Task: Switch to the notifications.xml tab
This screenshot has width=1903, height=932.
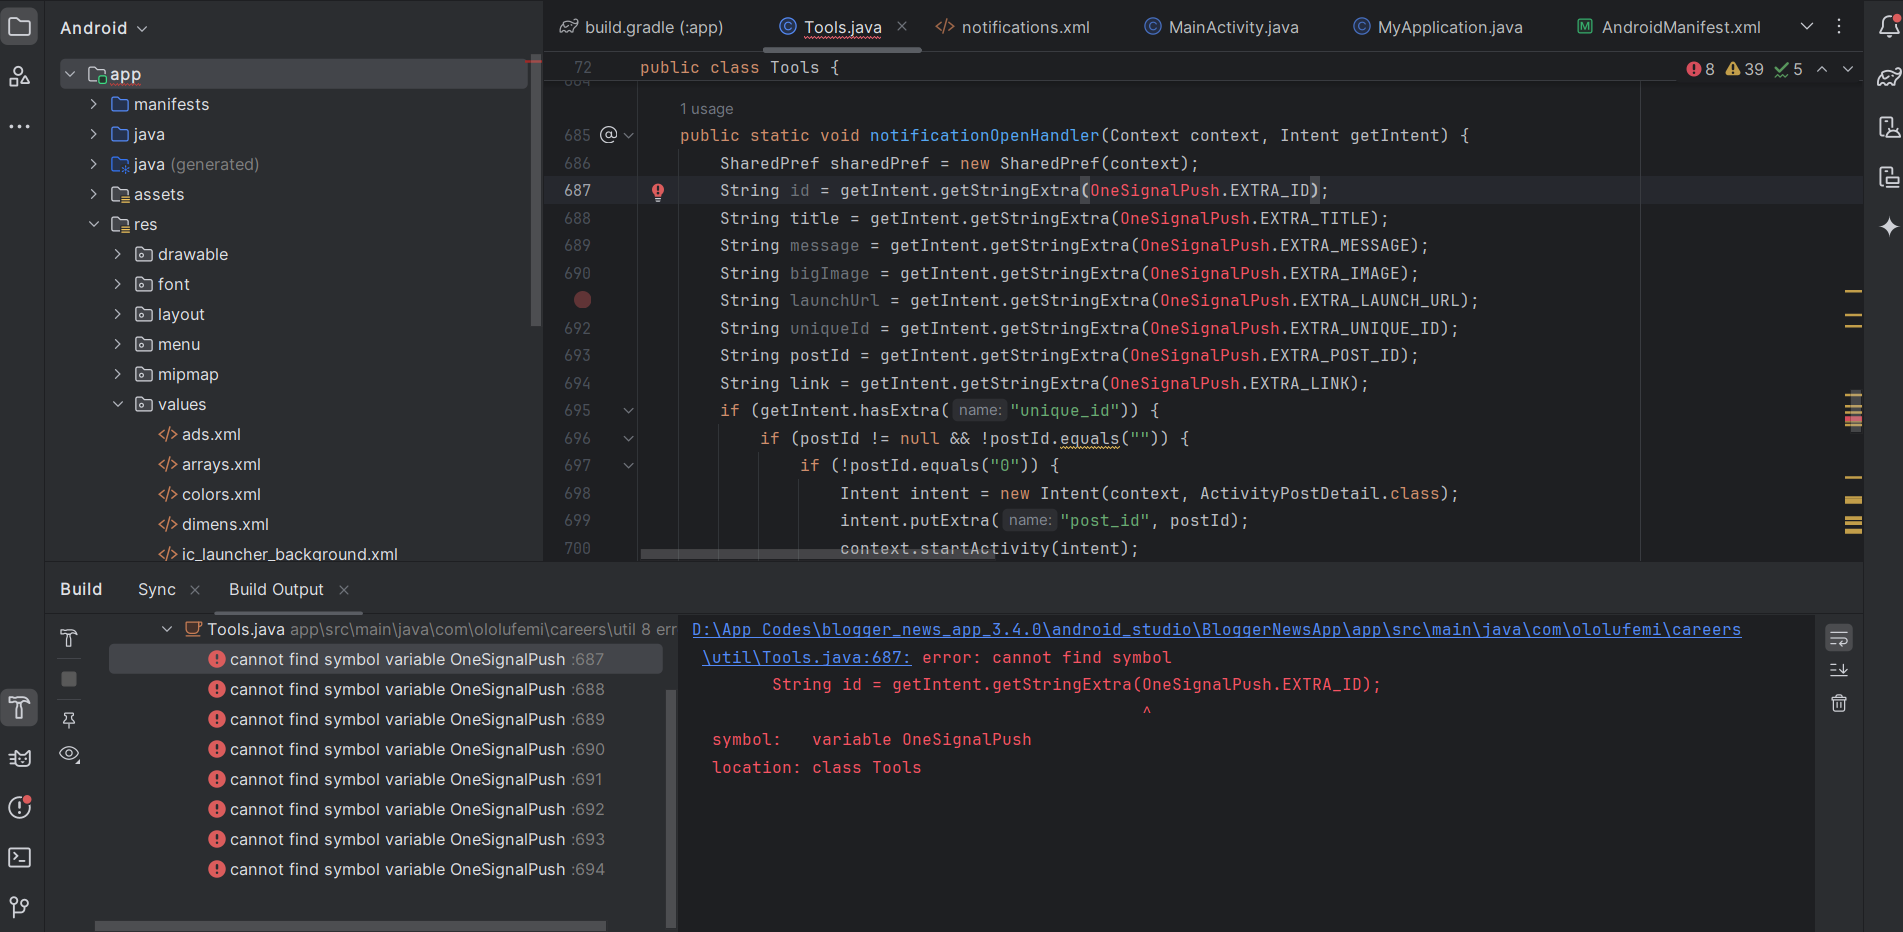Action: pos(1013,27)
